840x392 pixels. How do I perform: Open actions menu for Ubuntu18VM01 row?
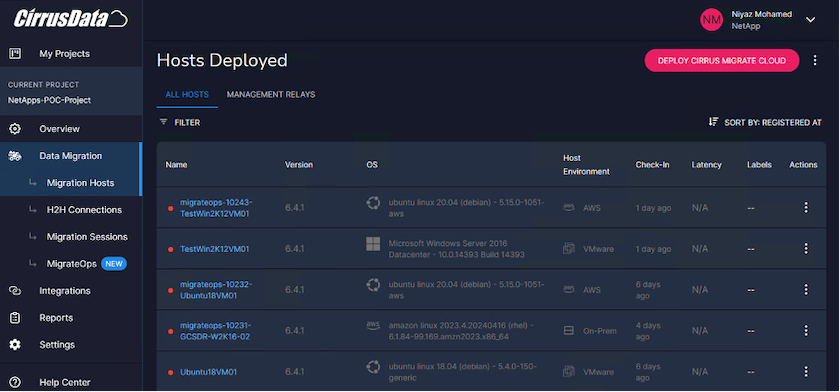[x=806, y=372]
